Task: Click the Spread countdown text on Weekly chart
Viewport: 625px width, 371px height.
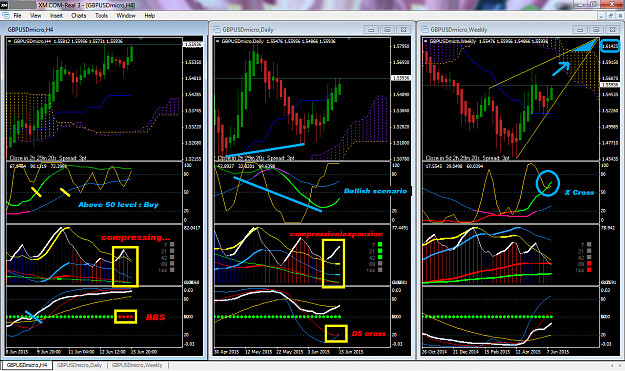Action: point(467,158)
